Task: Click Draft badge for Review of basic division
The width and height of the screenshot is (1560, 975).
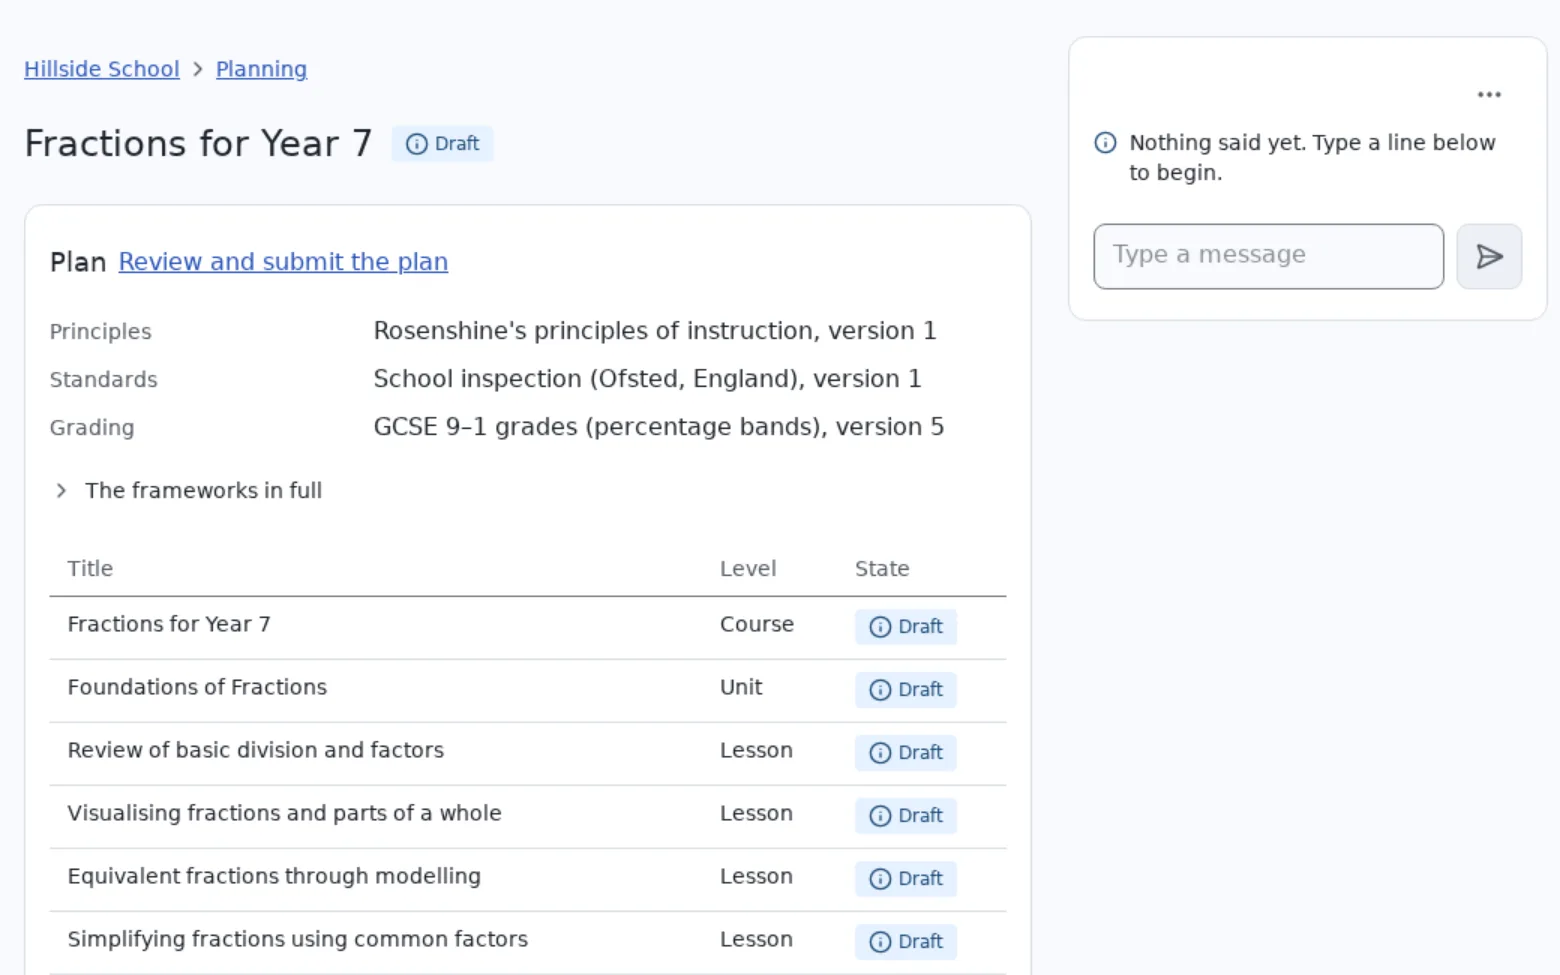Action: (906, 753)
